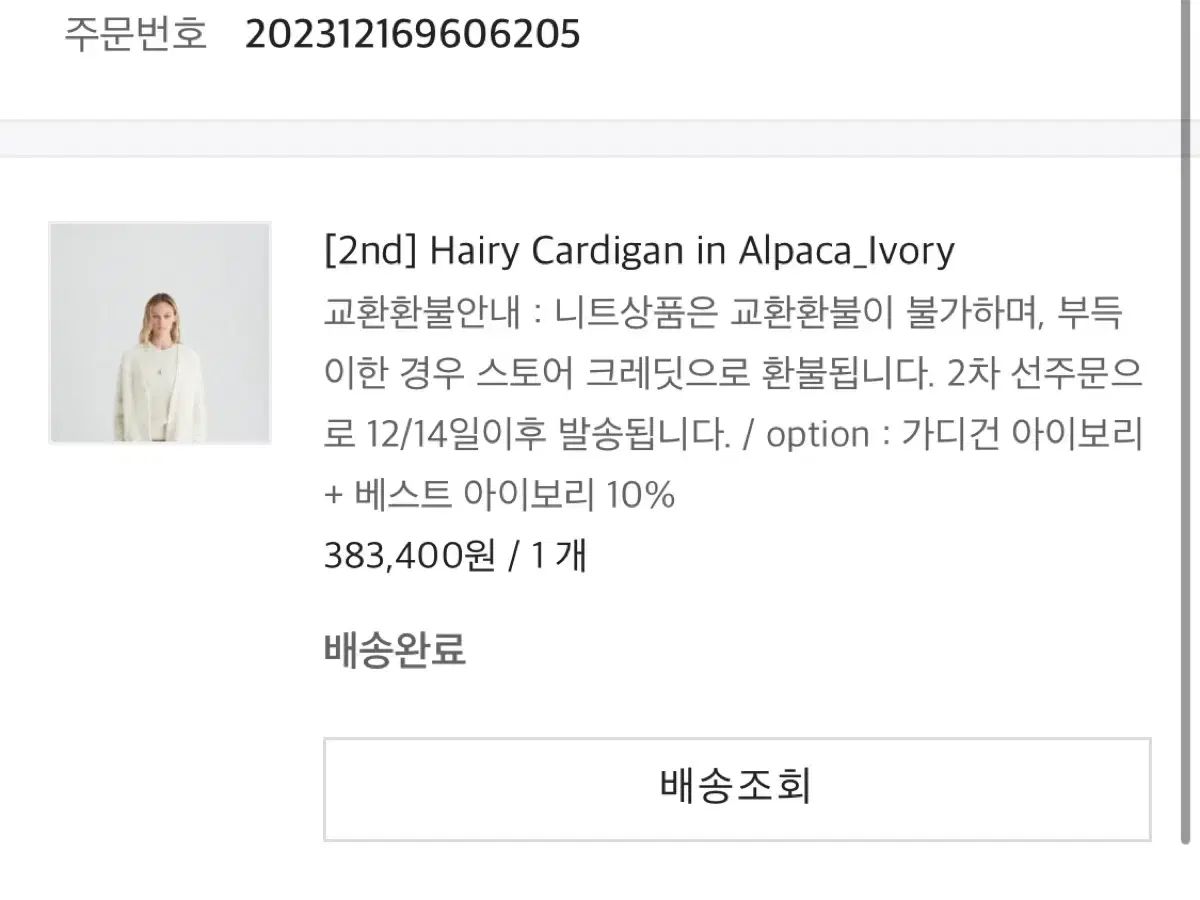The height and width of the screenshot is (900, 1200).
Task: Open the Hairy Cardigan in Alpaca_Ivory title
Action: pyautogui.click(x=639, y=250)
